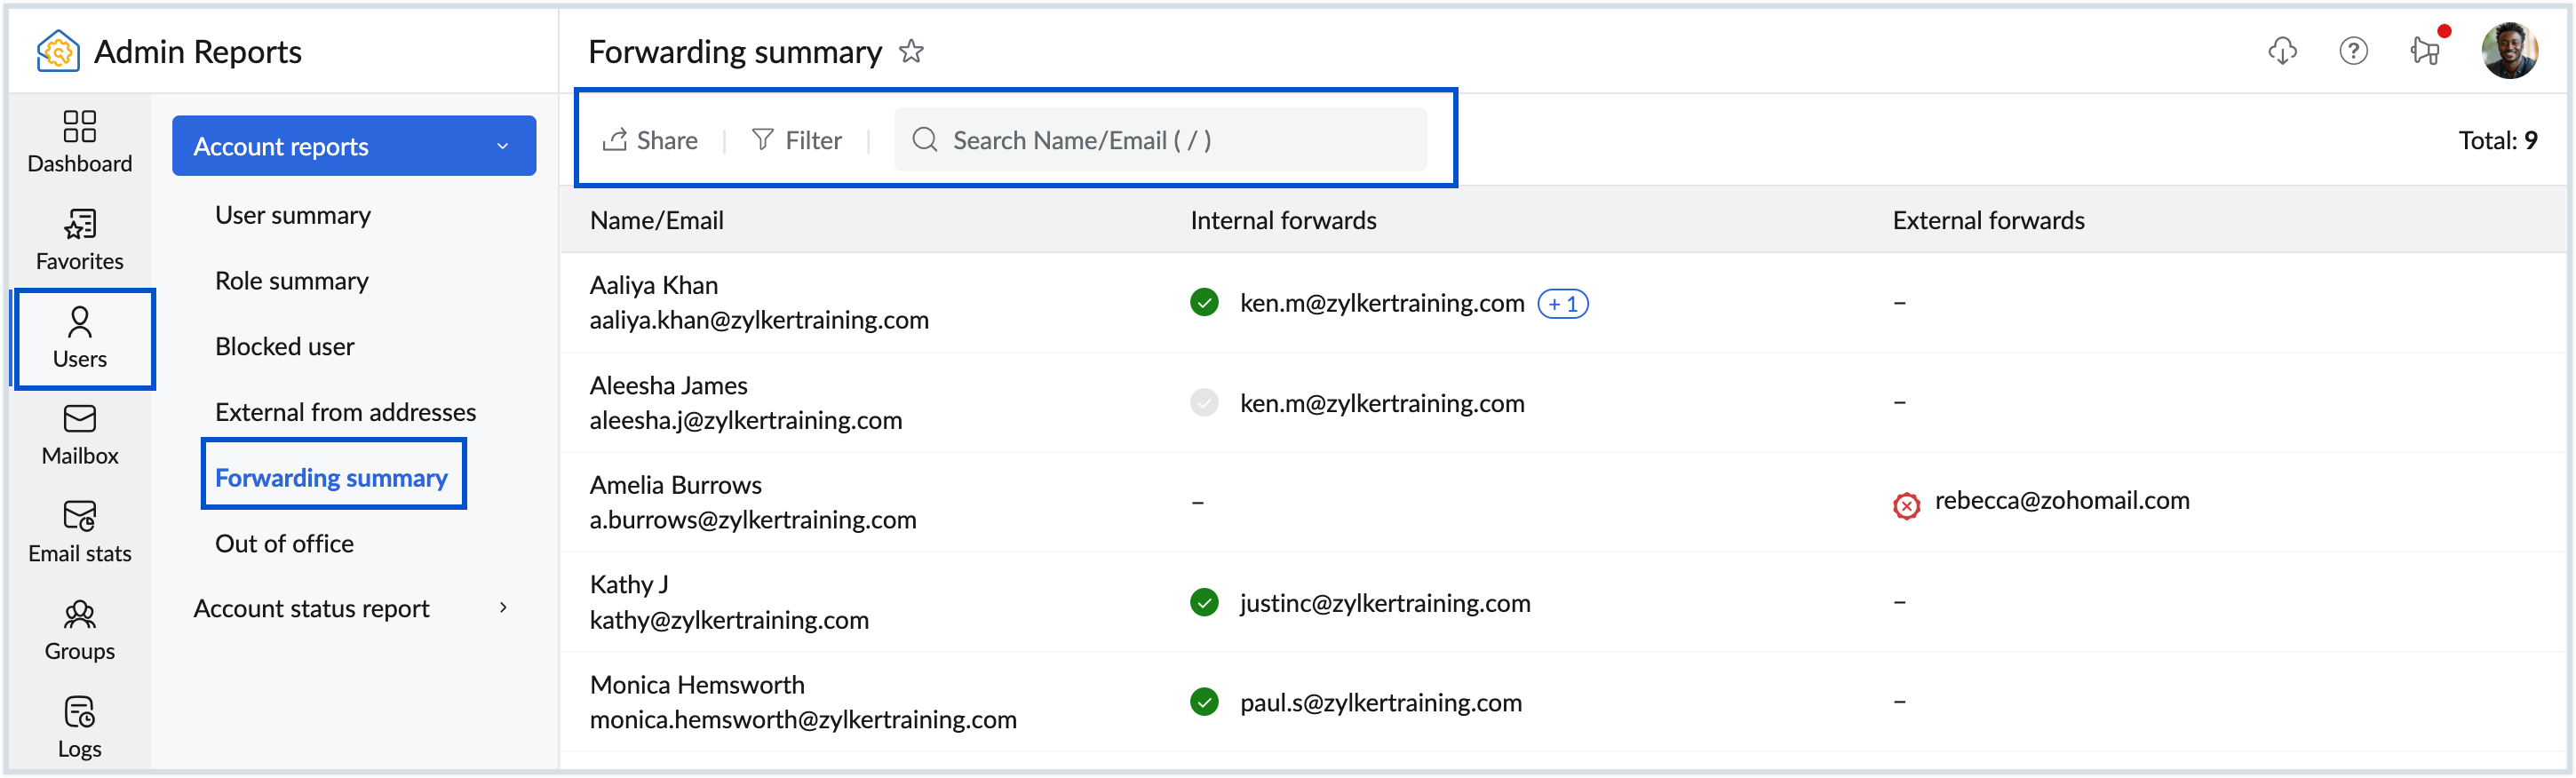Image resolution: width=2576 pixels, height=778 pixels.
Task: Click green status icon in Monica Hemsworth row
Action: [x=1204, y=702]
